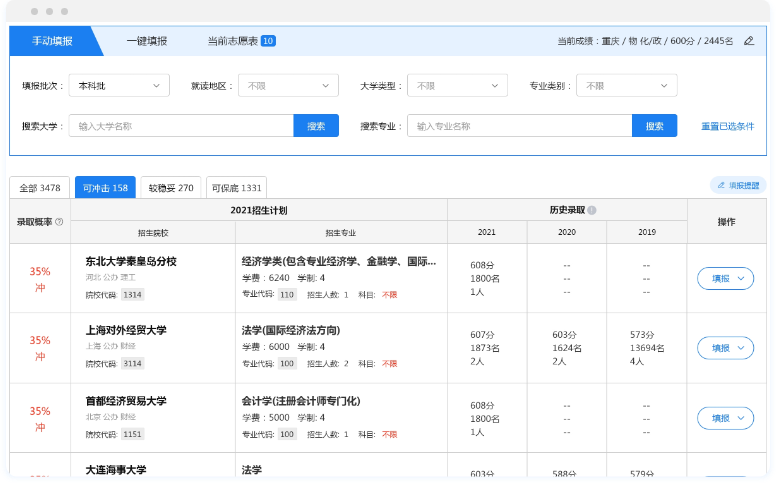Focus the 输入大学名称 search field
The height and width of the screenshot is (486, 776).
(181, 126)
